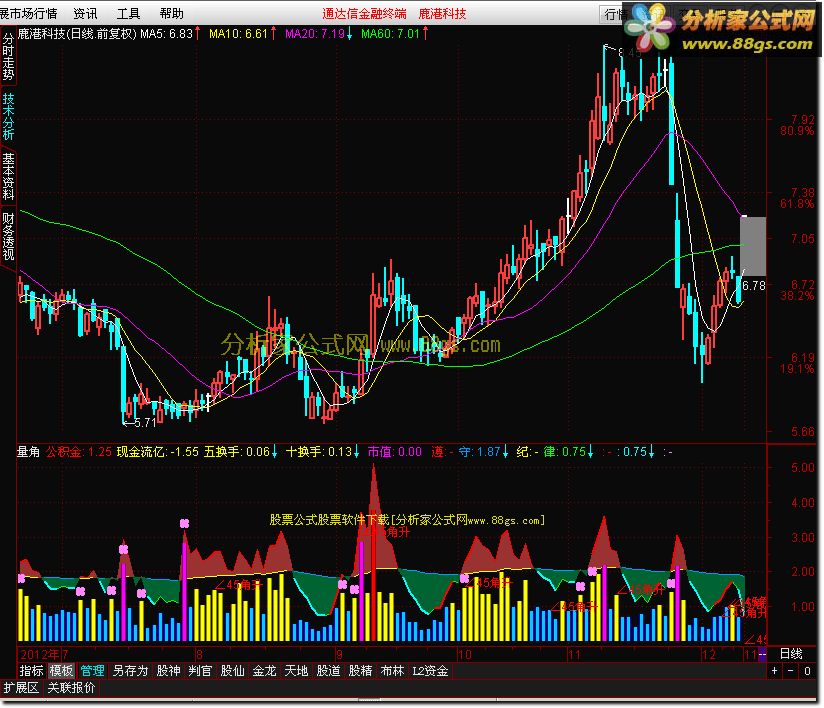
Task: Apply the 股神 template
Action: (168, 671)
